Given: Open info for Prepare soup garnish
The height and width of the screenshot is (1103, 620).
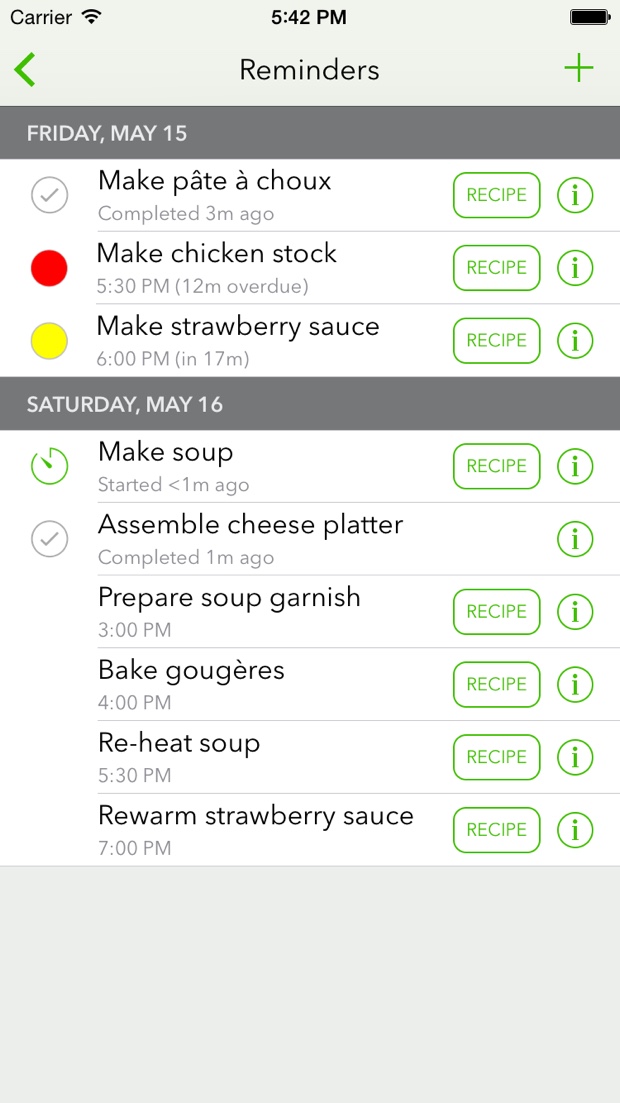Looking at the screenshot, I should (575, 612).
